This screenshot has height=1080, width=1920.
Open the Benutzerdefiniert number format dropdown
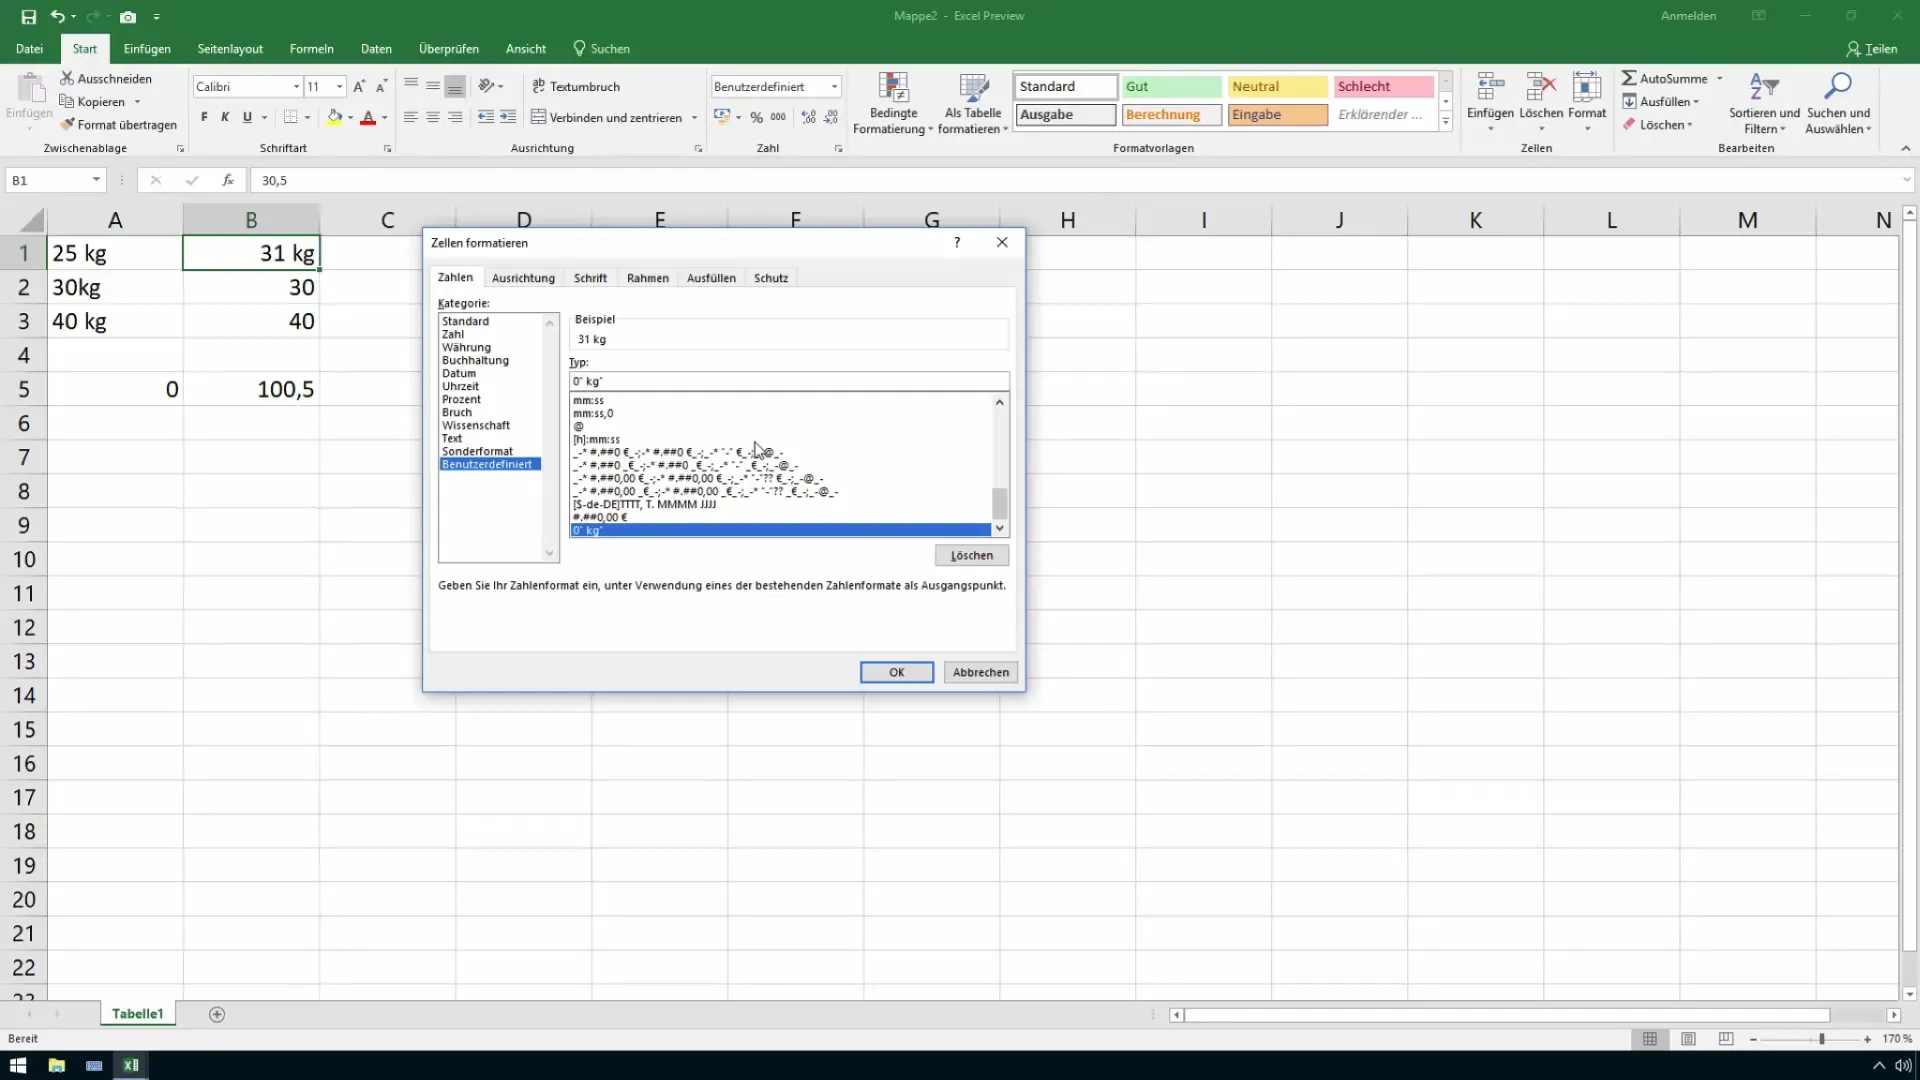pyautogui.click(x=834, y=87)
